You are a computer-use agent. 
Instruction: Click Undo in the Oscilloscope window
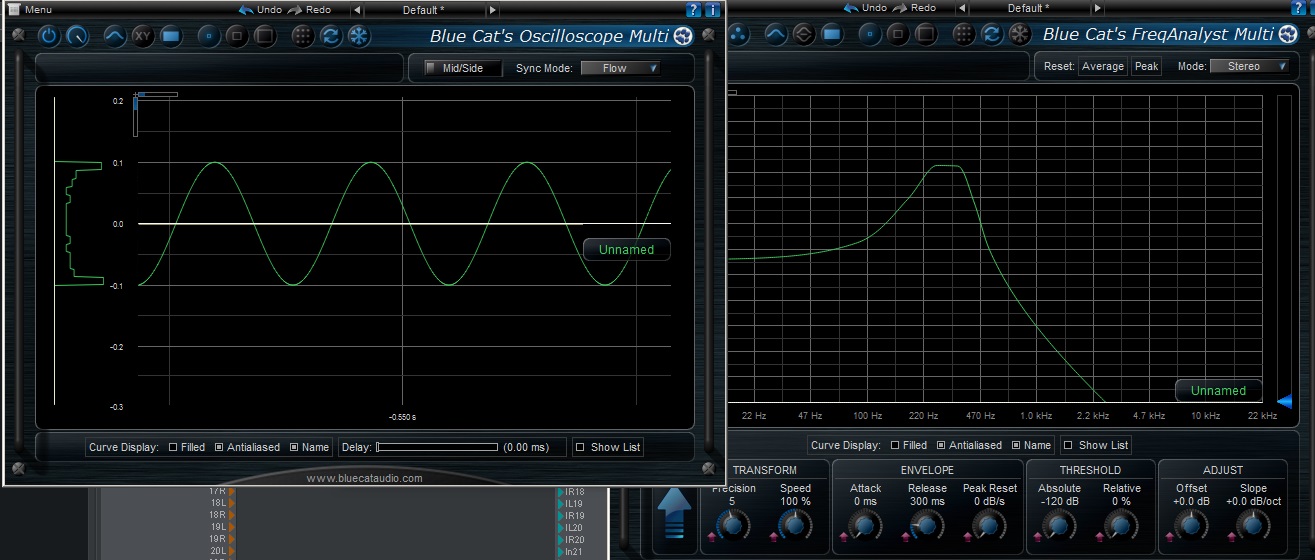click(x=261, y=10)
